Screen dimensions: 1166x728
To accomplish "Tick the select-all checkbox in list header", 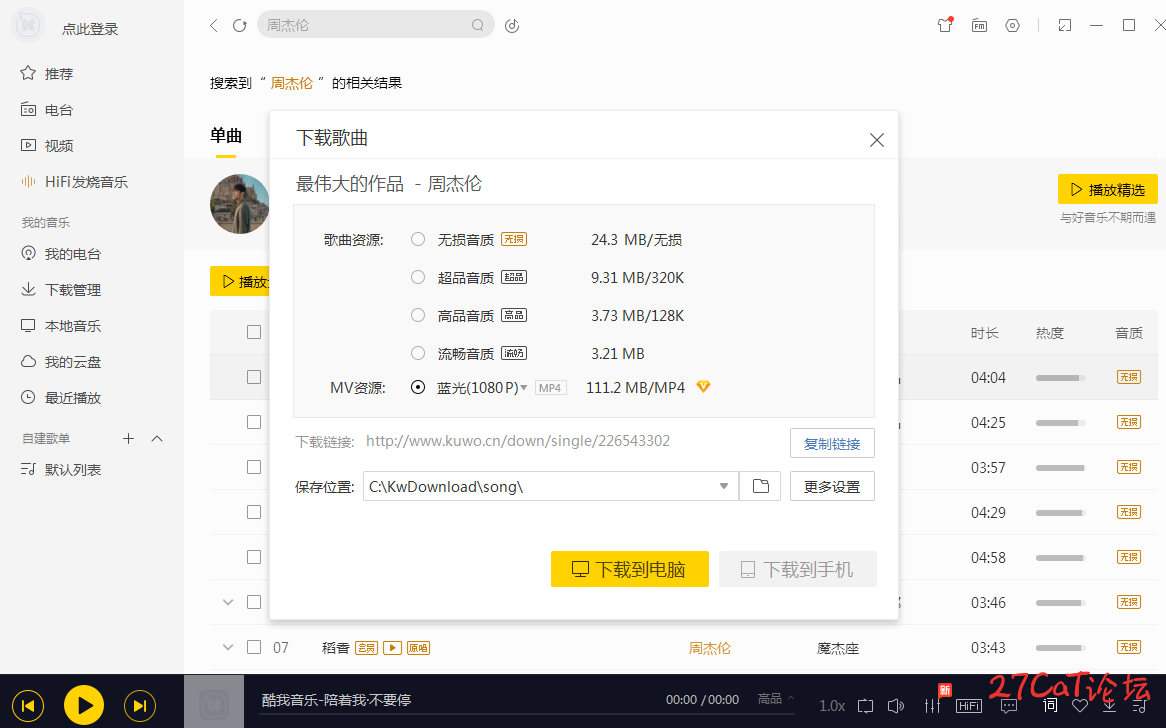I will [x=254, y=332].
